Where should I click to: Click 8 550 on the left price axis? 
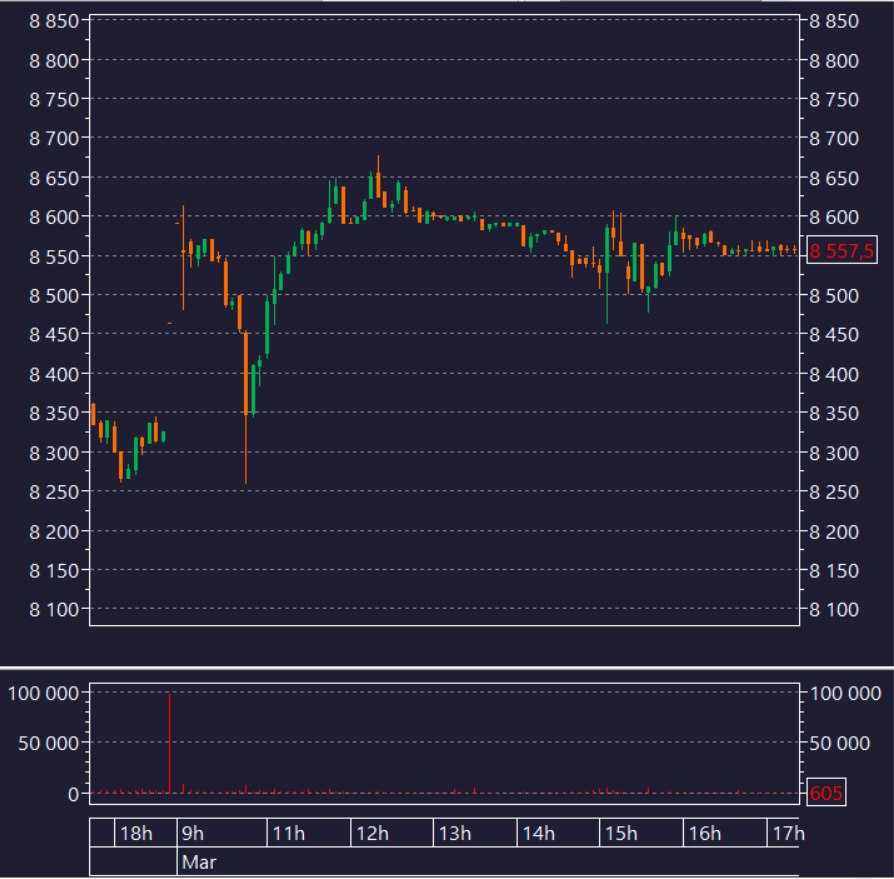point(54,257)
